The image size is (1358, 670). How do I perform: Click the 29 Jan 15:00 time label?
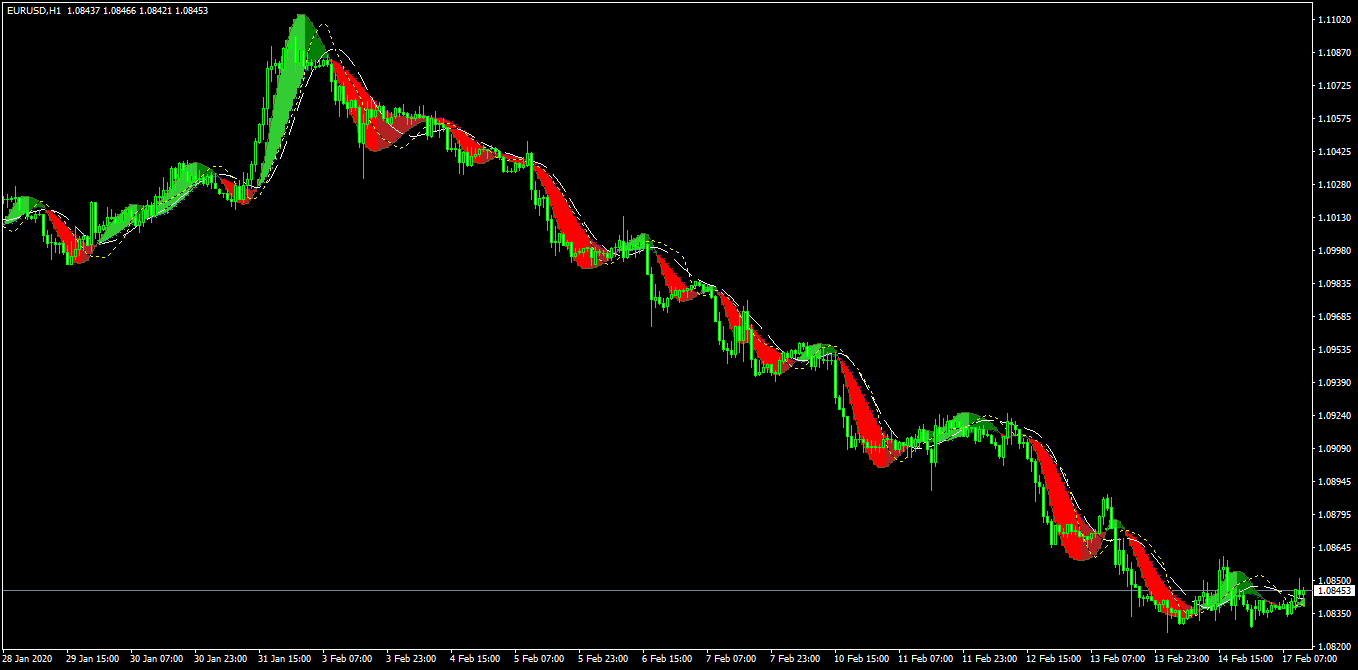(93, 660)
